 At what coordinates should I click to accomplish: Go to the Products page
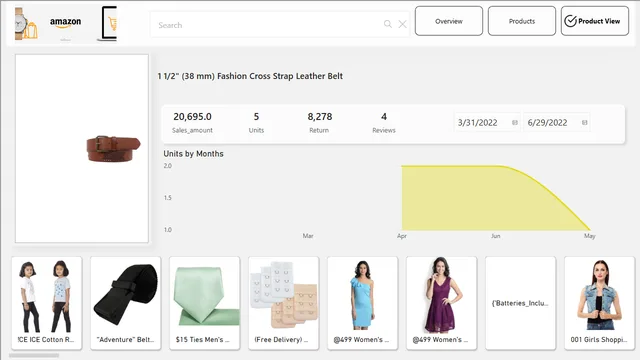(x=522, y=21)
